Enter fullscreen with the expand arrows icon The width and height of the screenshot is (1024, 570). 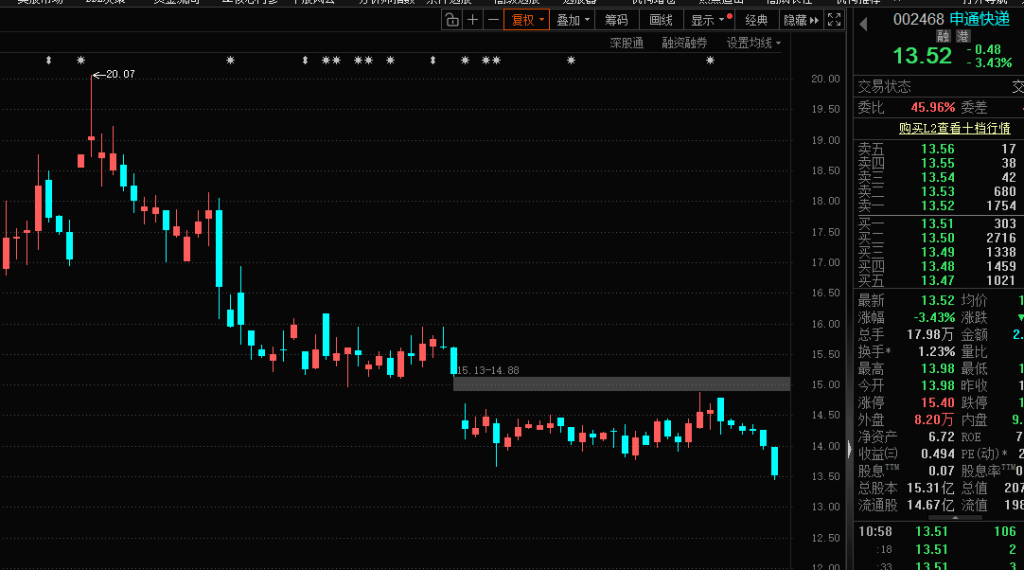[x=835, y=20]
